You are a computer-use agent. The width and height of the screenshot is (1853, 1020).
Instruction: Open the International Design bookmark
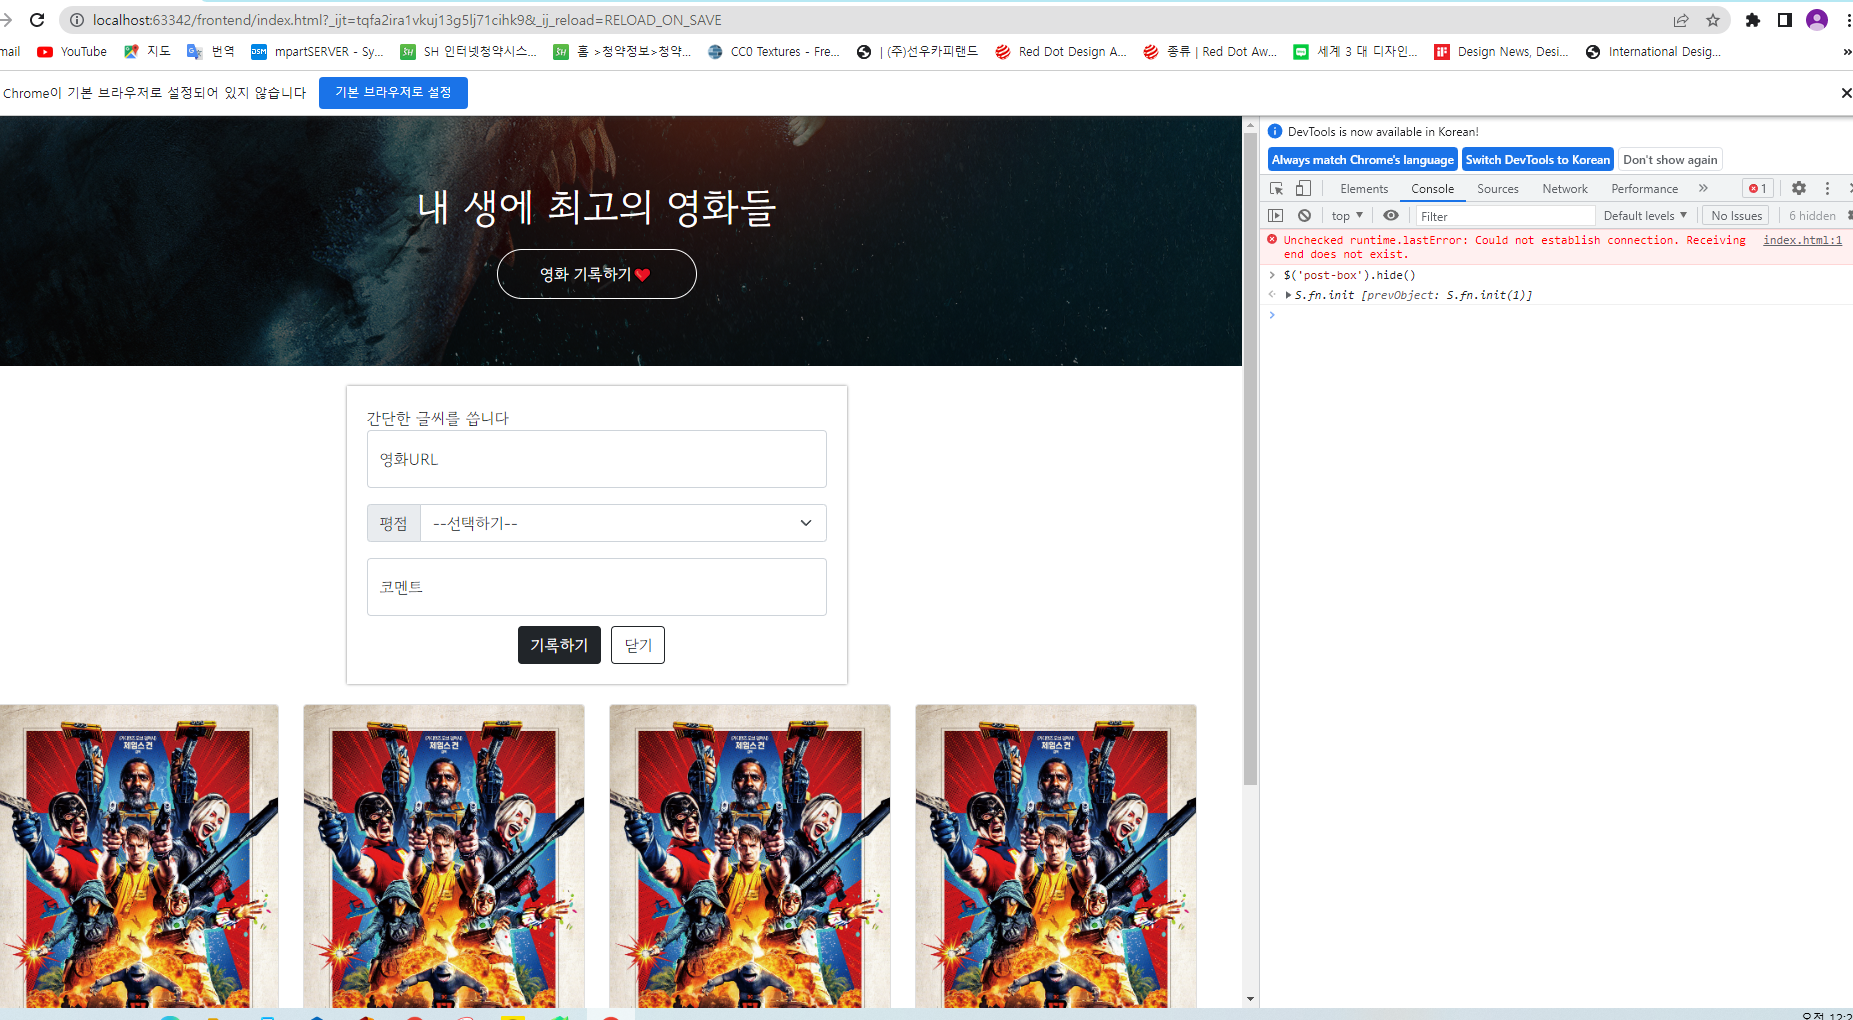[x=1654, y=52]
